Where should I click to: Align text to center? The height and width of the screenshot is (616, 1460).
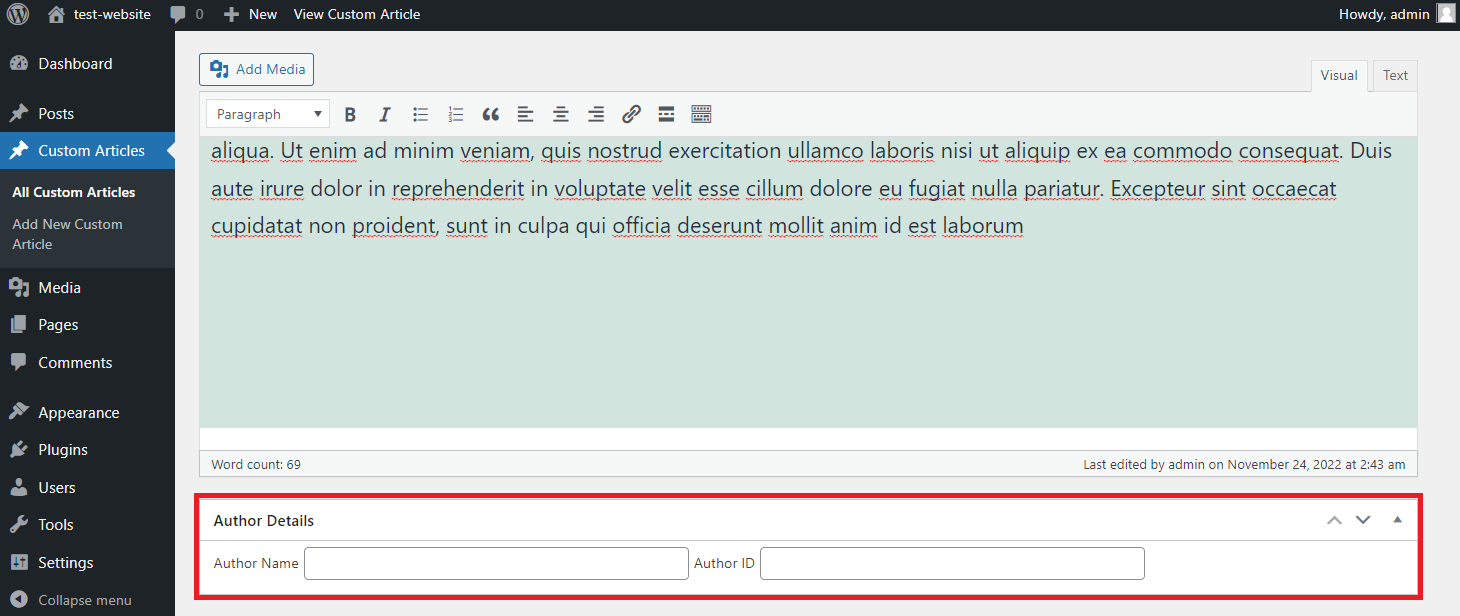pos(561,114)
